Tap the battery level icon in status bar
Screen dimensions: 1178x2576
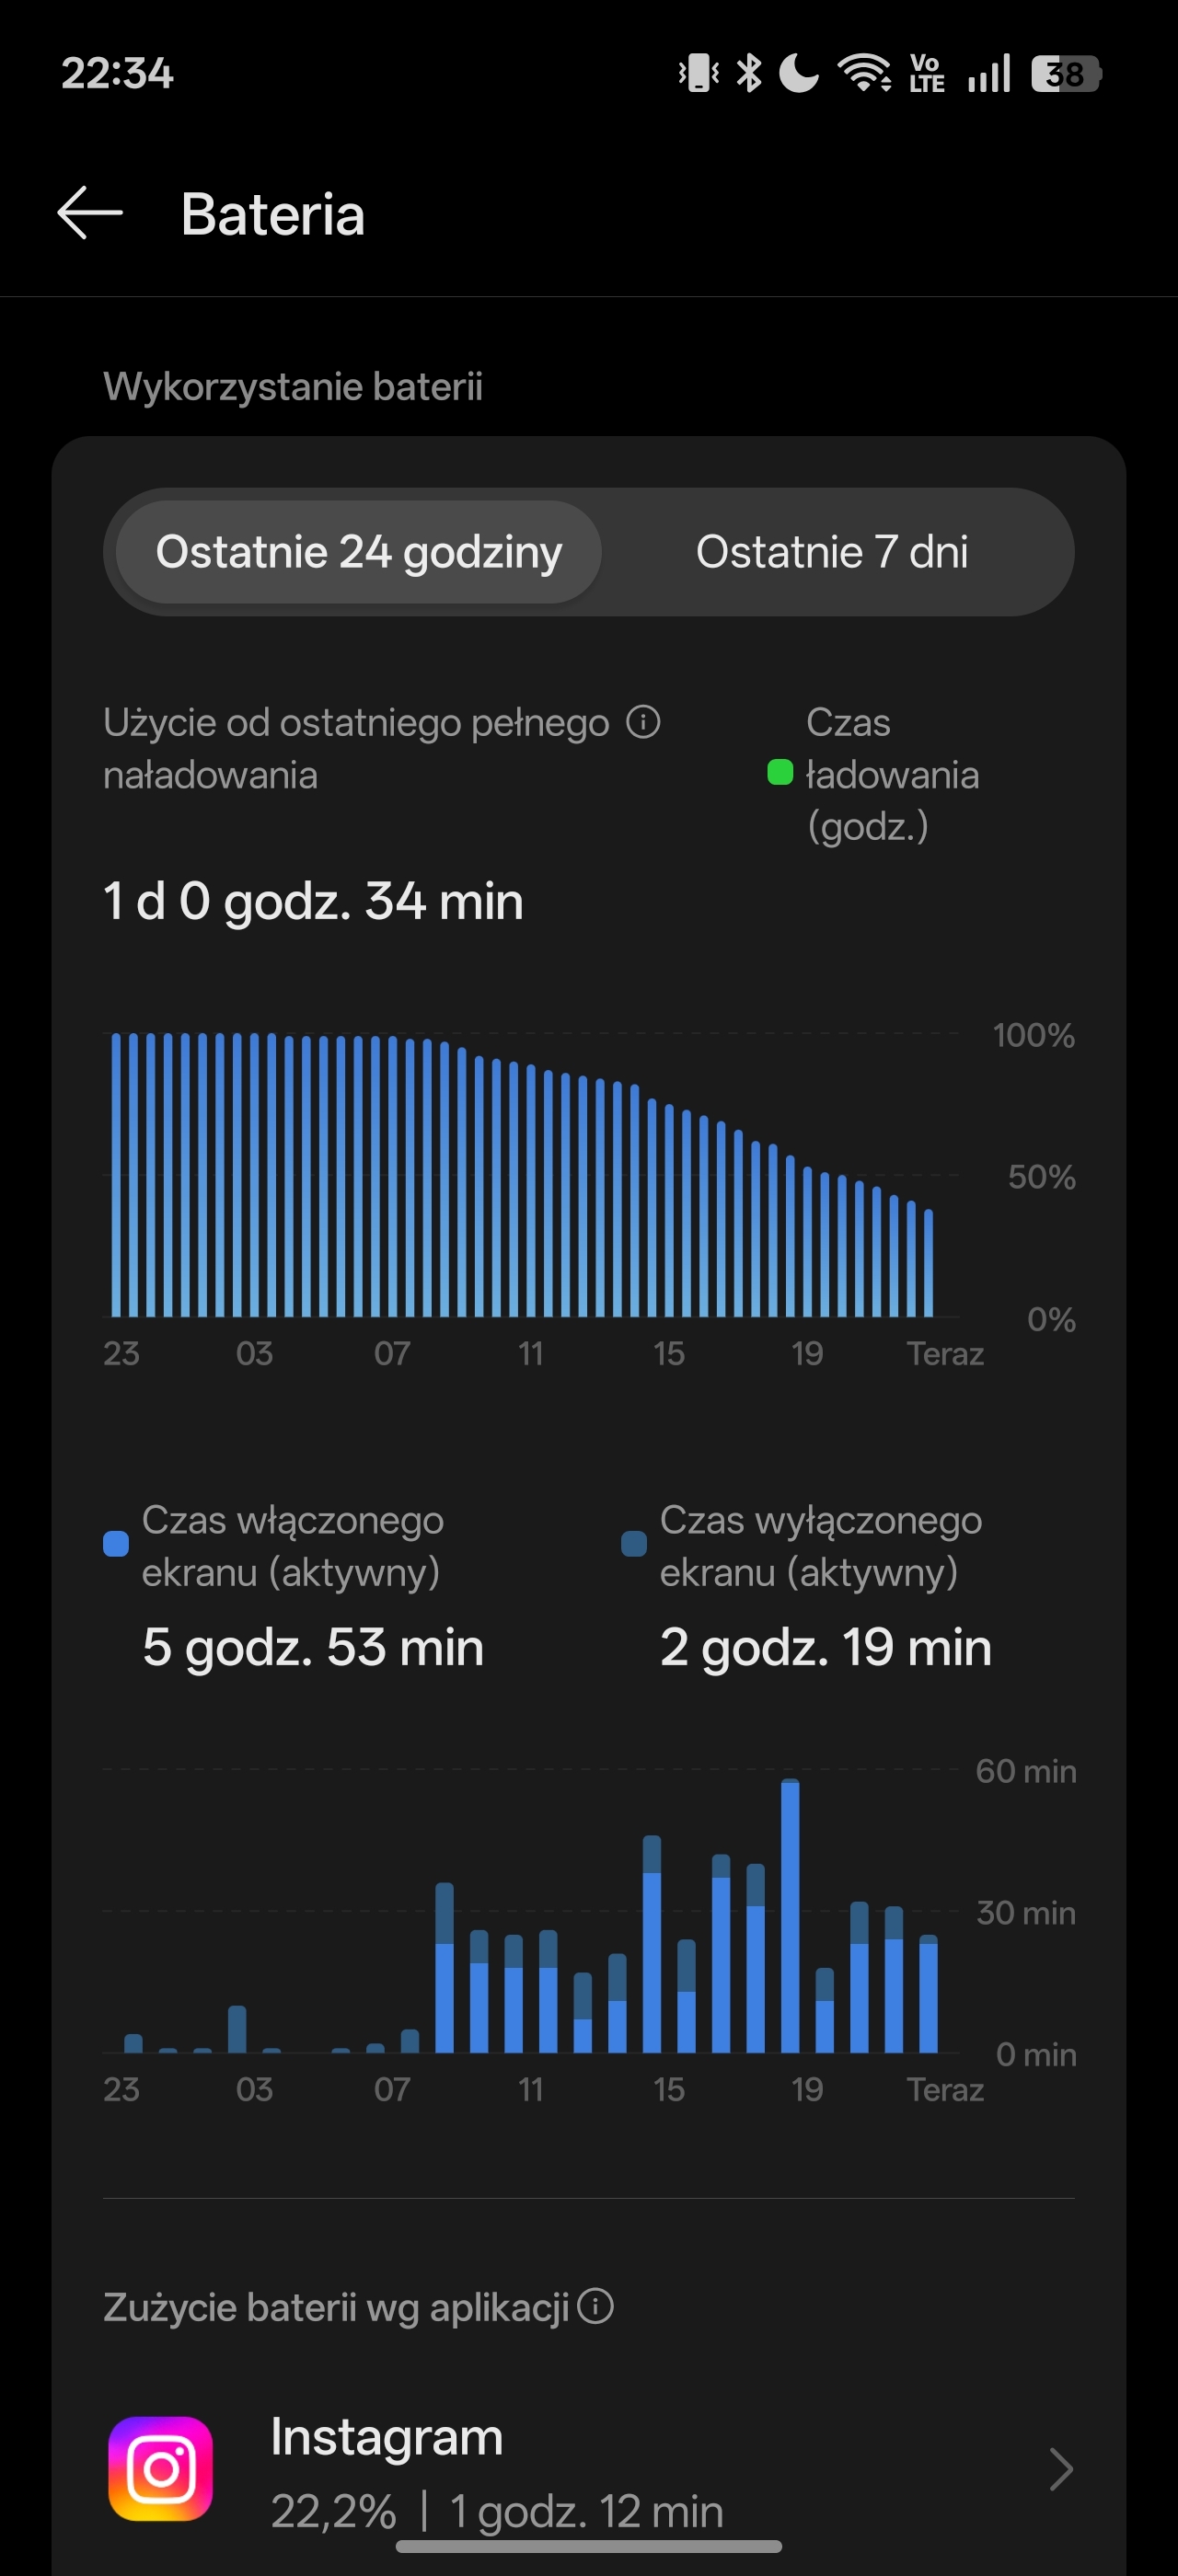coord(1066,74)
